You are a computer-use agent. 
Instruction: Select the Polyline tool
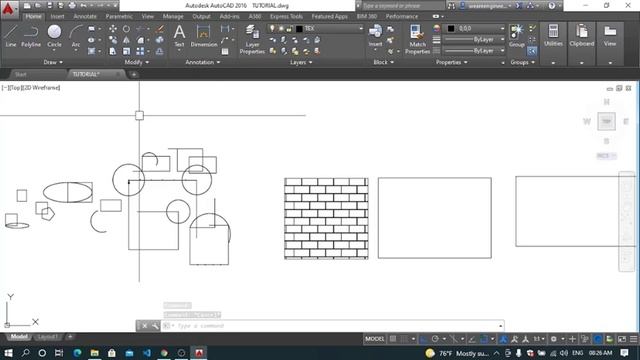31,36
